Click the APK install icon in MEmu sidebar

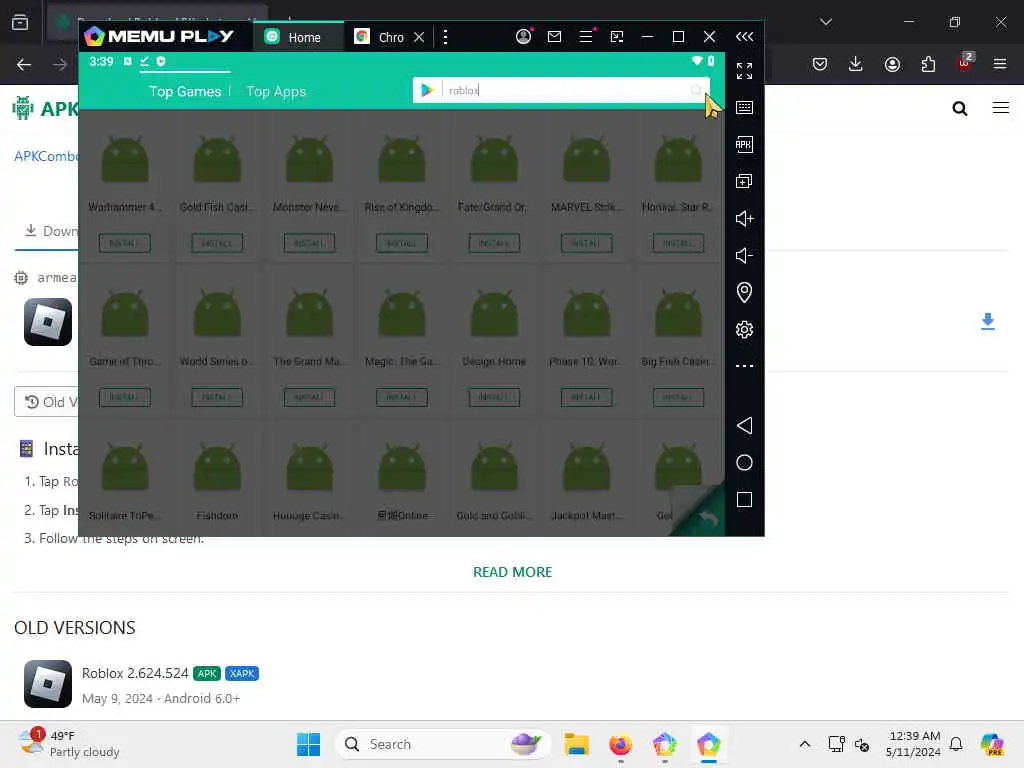click(744, 144)
